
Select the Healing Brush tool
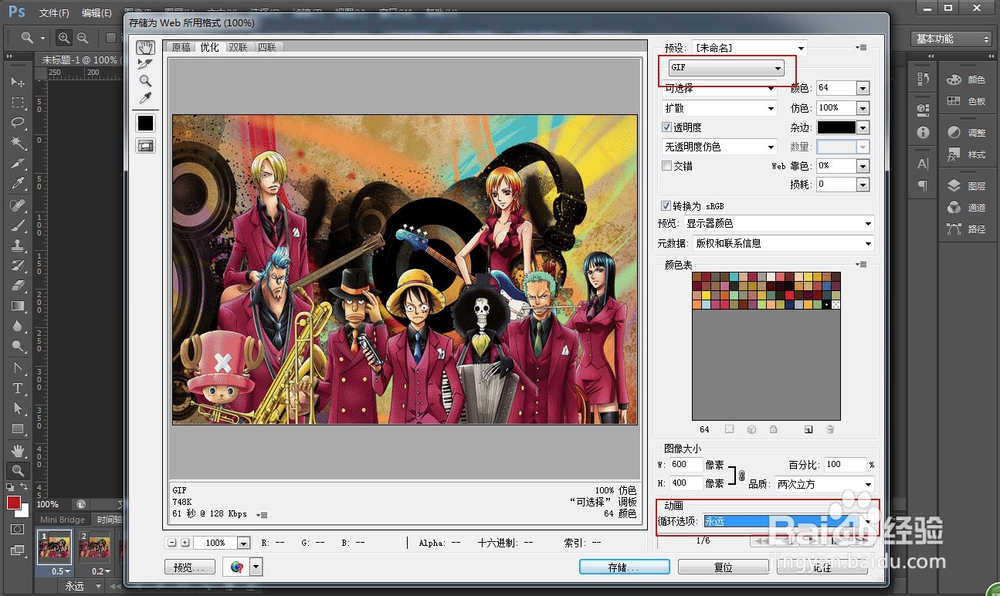[18, 205]
